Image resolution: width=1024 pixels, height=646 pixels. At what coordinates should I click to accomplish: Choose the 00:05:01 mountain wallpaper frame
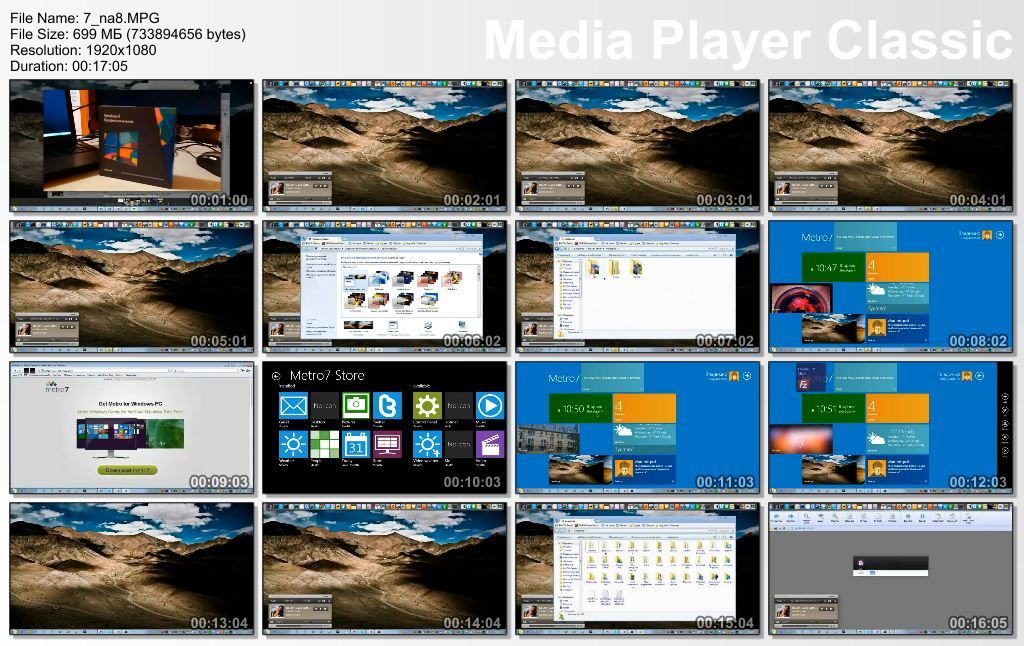click(132, 287)
